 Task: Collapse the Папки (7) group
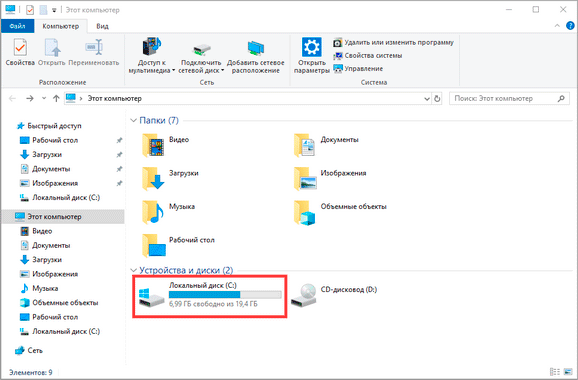coord(133,121)
